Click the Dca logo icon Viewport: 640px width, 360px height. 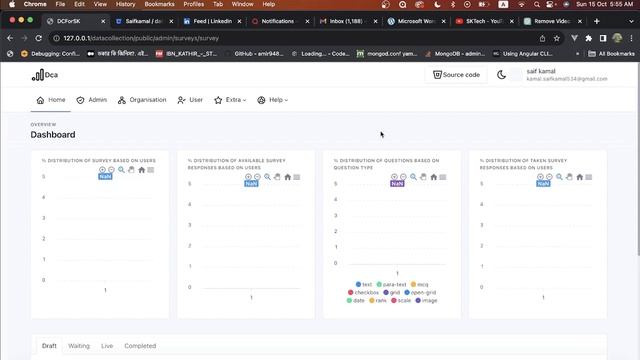[x=38, y=75]
